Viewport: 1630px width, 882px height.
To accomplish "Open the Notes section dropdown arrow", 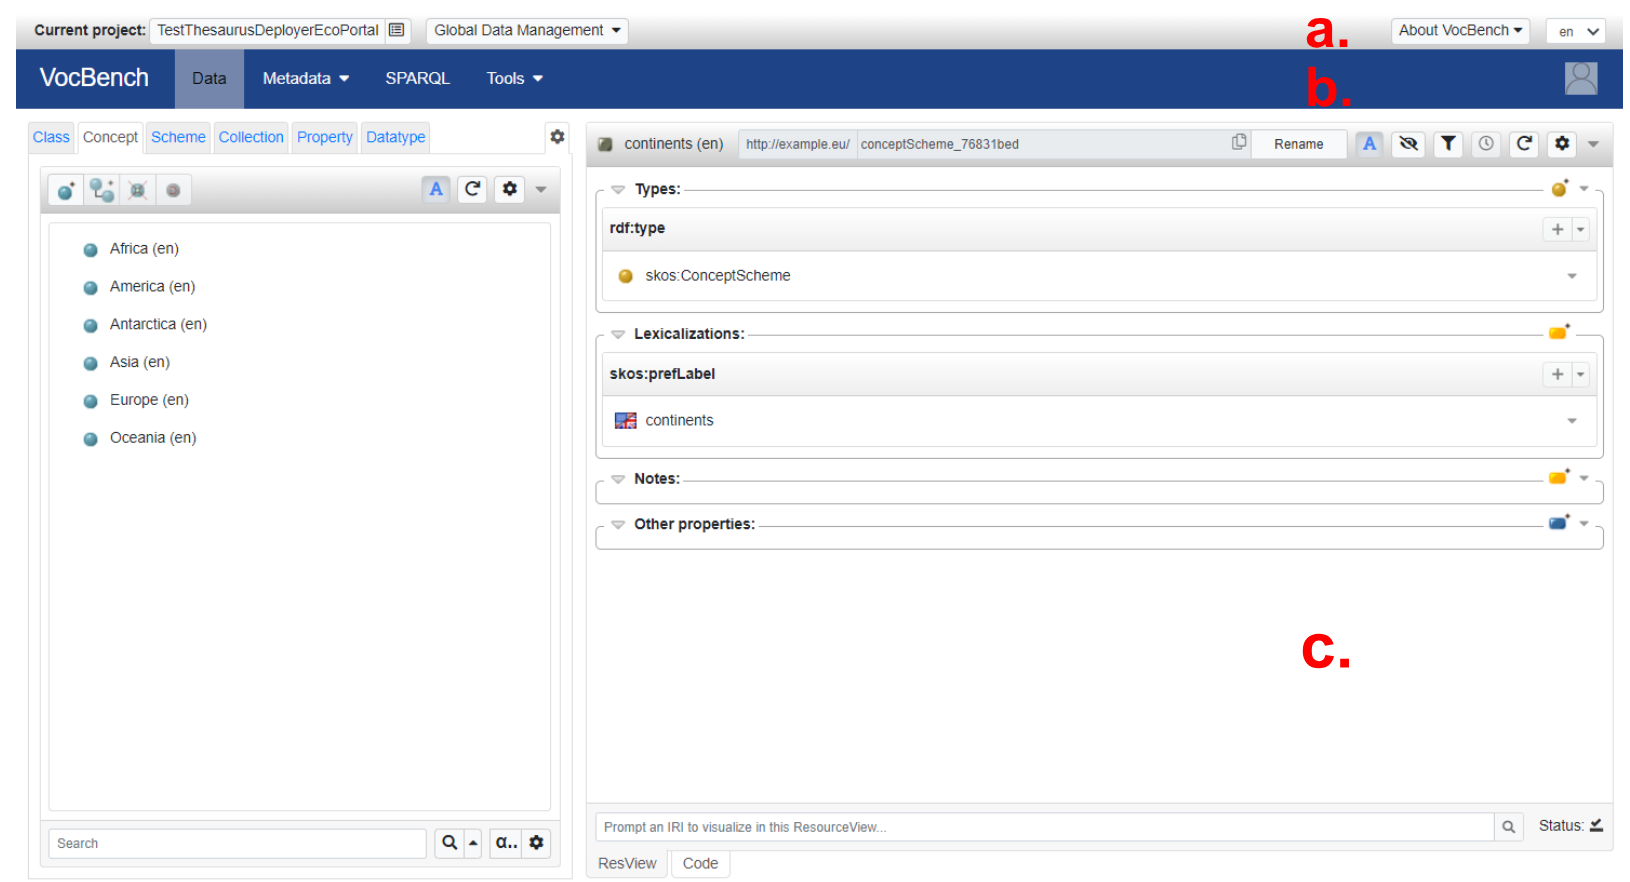I will pos(1584,478).
